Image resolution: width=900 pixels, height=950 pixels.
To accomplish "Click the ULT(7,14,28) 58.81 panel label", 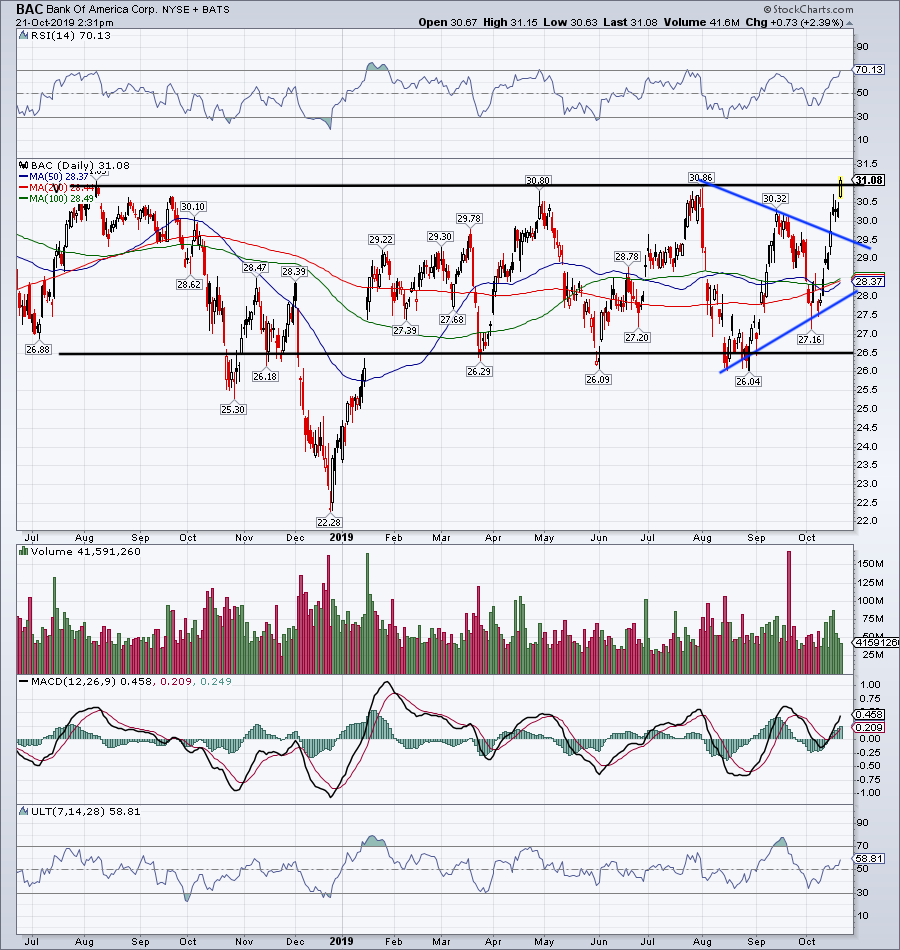I will [x=85, y=811].
